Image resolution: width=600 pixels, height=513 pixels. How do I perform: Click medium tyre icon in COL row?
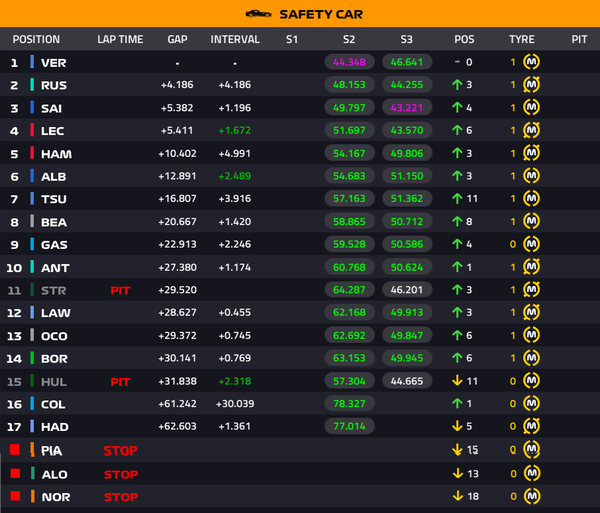pos(532,403)
